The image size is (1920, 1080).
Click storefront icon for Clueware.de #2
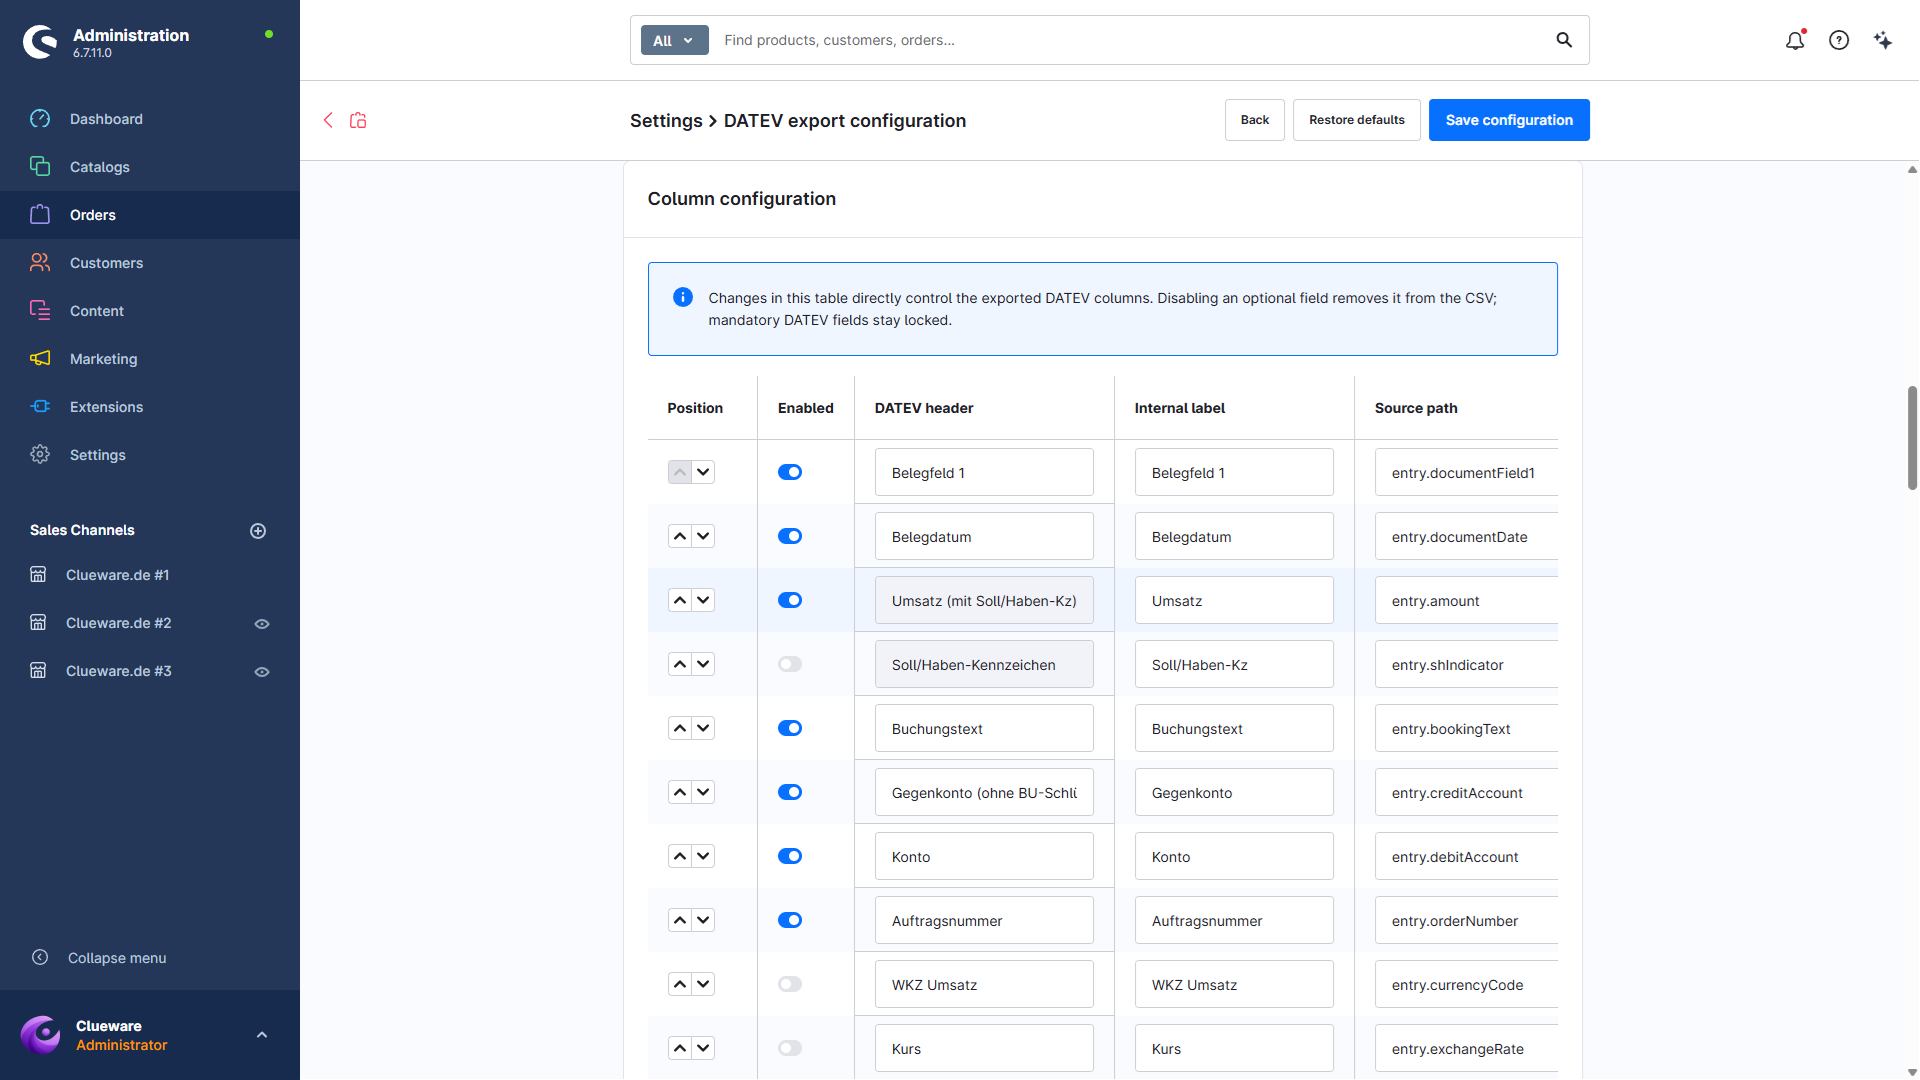click(x=38, y=623)
